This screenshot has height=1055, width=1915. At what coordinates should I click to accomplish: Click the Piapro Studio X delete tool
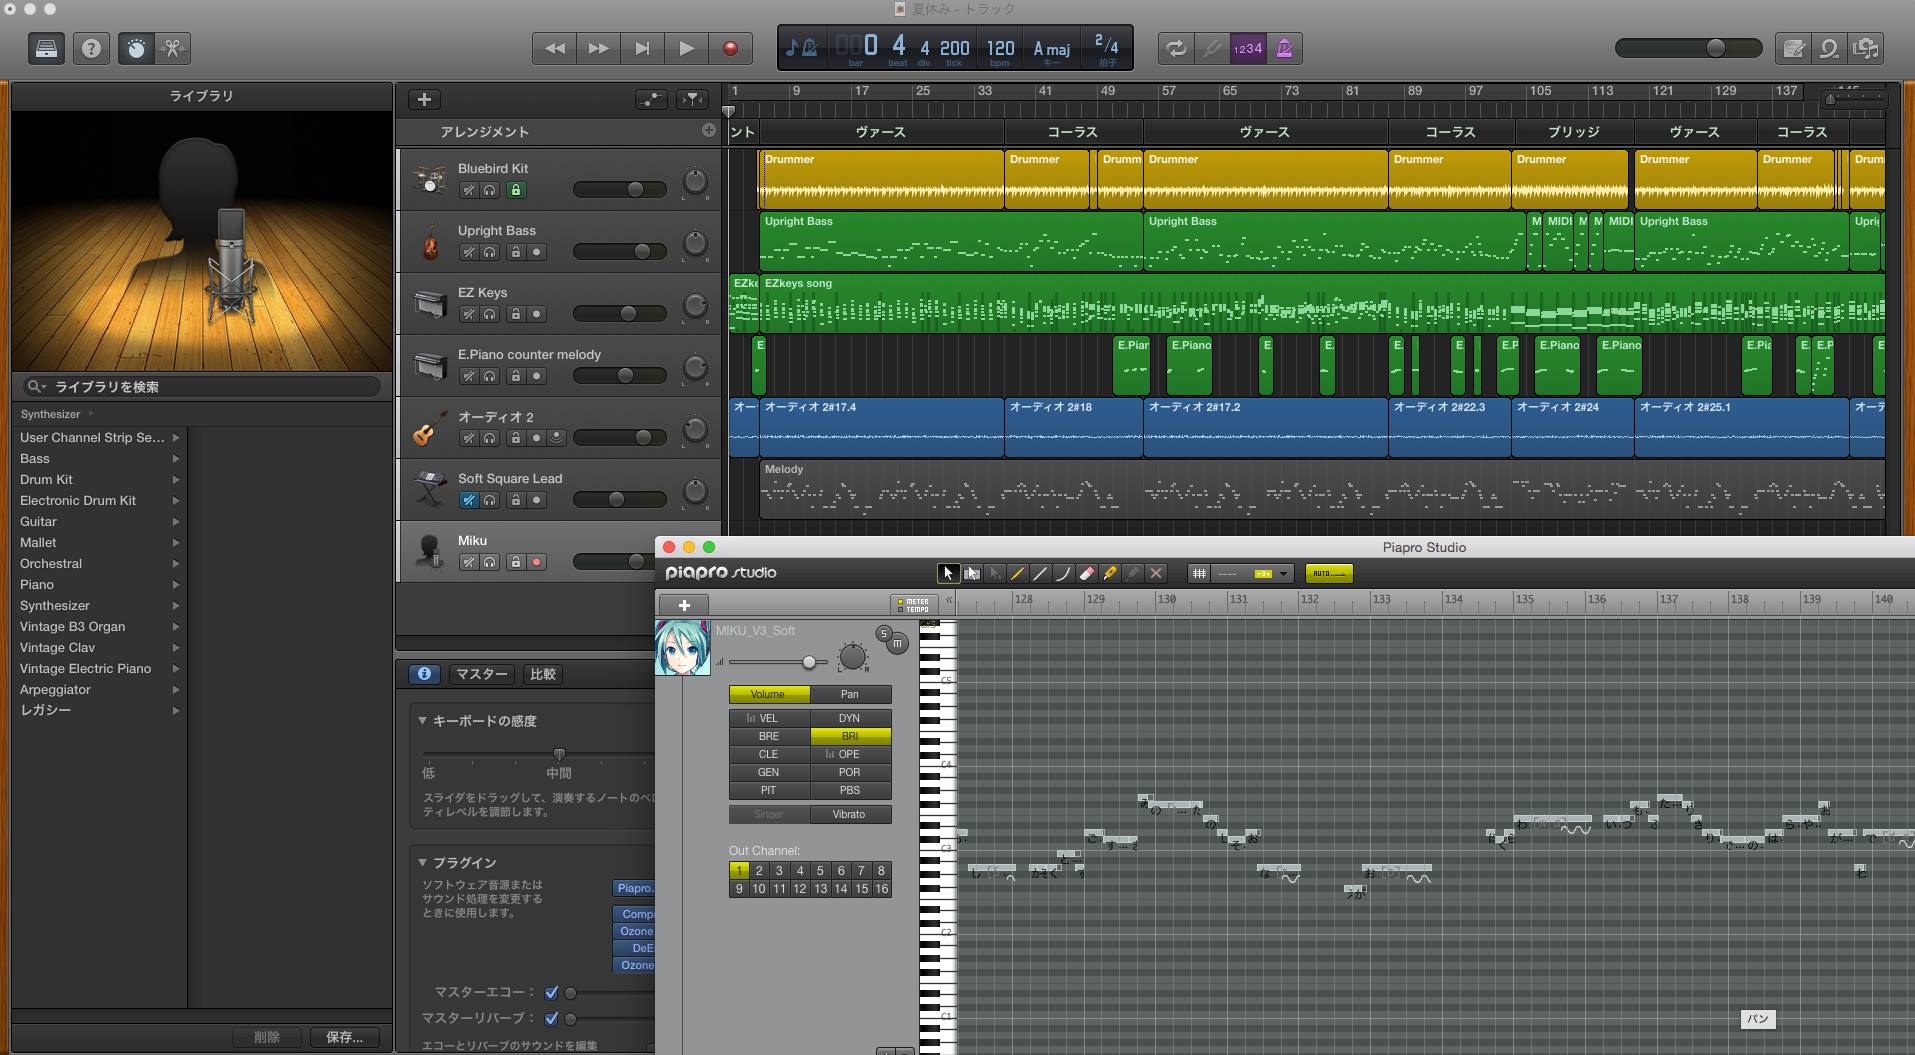[x=1156, y=573]
